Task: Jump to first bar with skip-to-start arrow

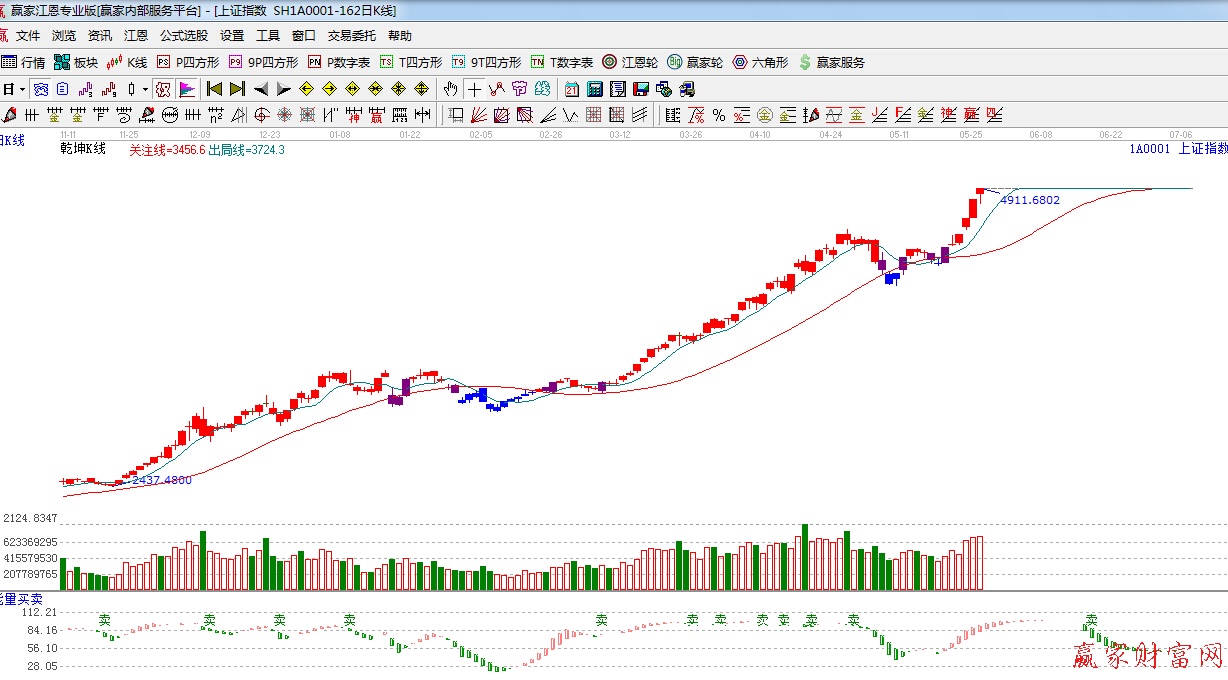Action: tap(214, 89)
